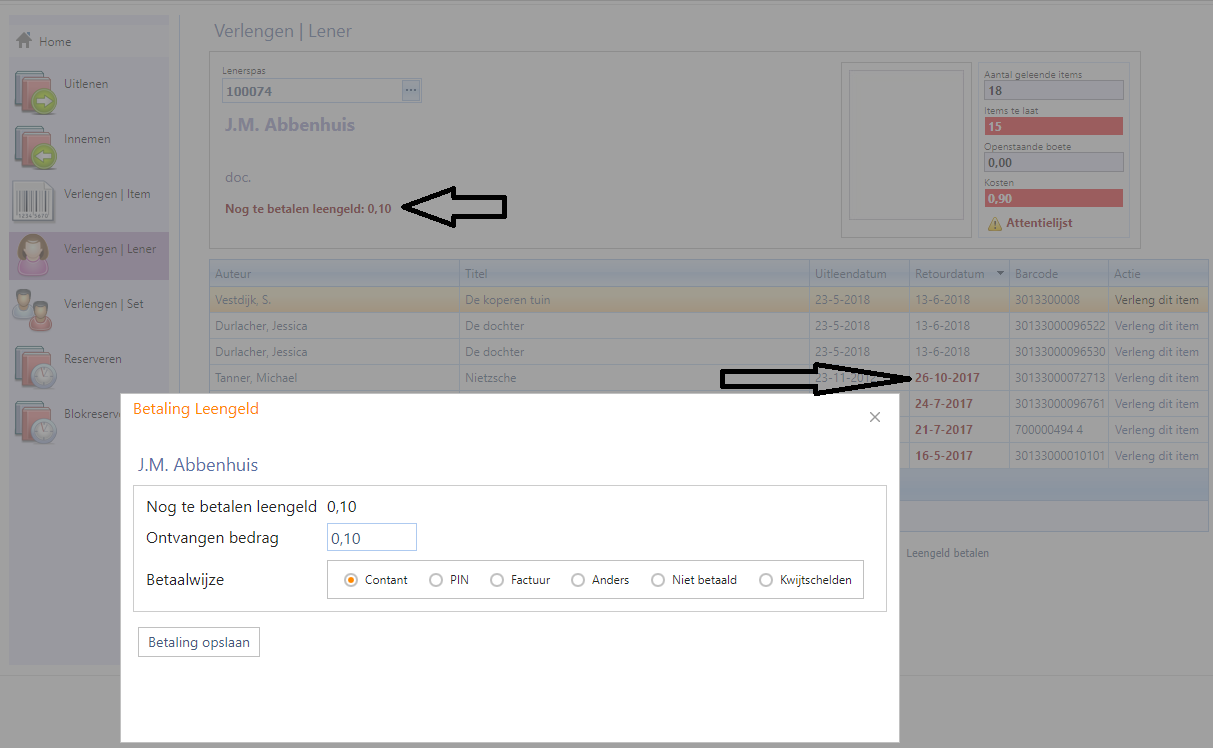Image resolution: width=1213 pixels, height=748 pixels.
Task: Select the Kwijtschelden radio option
Action: tap(766, 580)
